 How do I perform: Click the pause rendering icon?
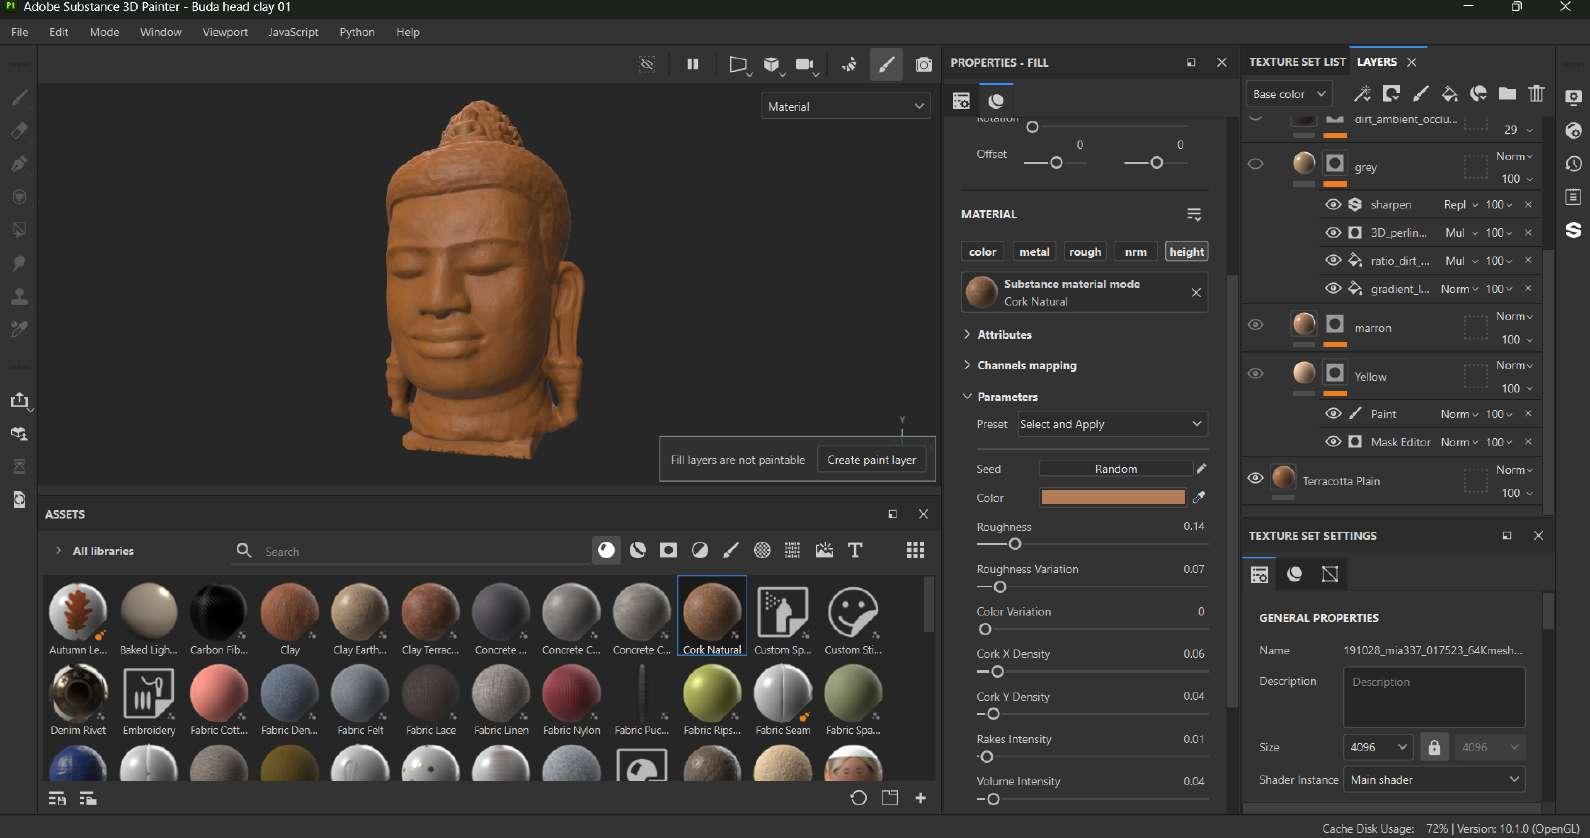coord(692,64)
